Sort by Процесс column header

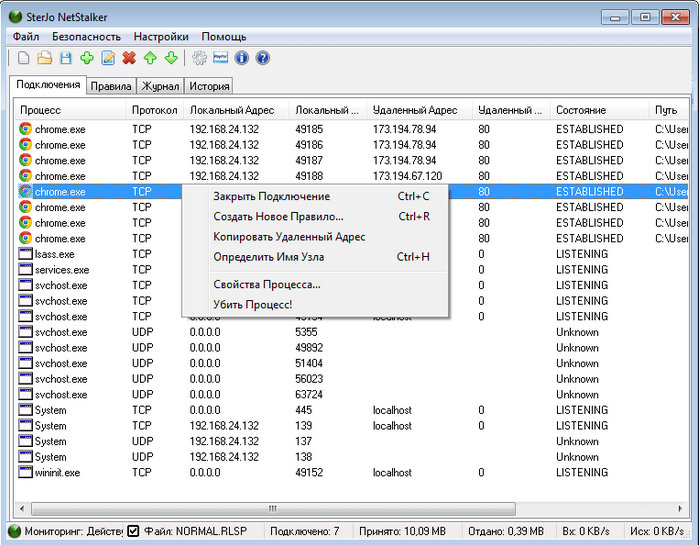70,110
